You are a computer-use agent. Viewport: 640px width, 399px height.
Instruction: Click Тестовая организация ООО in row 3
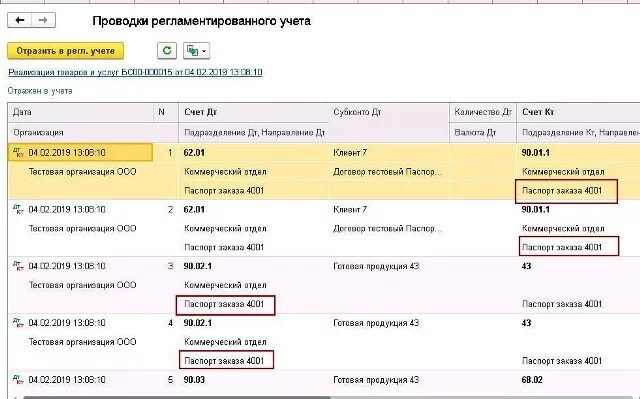click(82, 285)
